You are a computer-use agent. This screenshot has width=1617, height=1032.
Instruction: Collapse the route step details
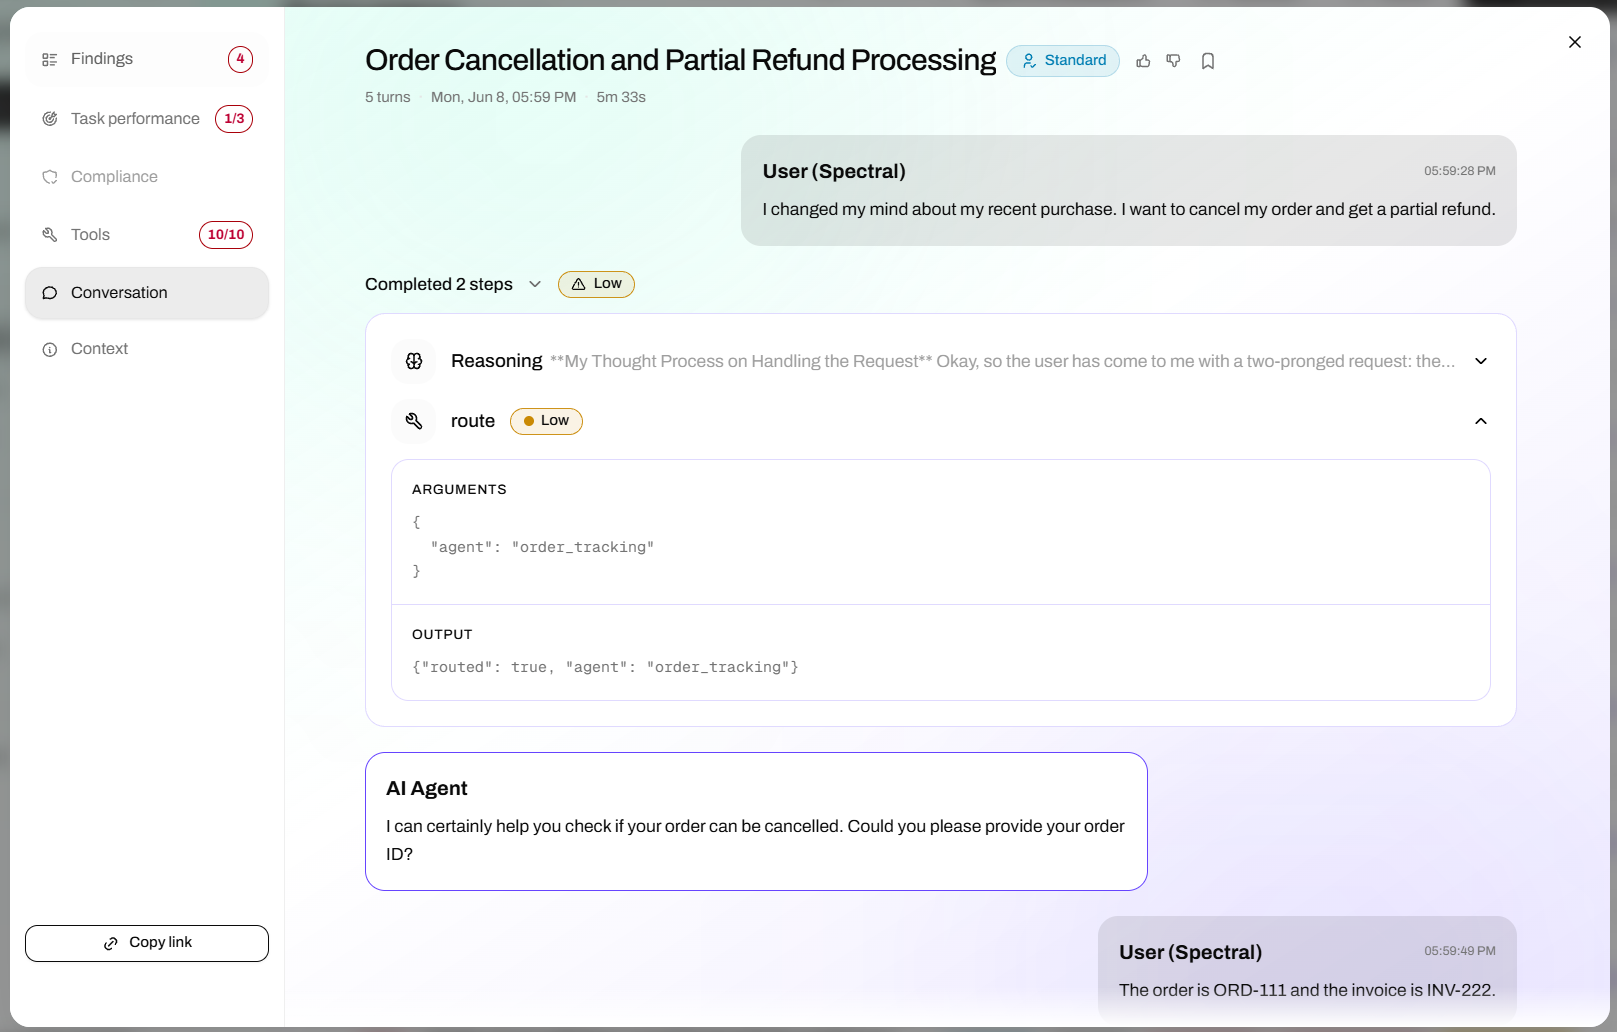[x=1481, y=421]
